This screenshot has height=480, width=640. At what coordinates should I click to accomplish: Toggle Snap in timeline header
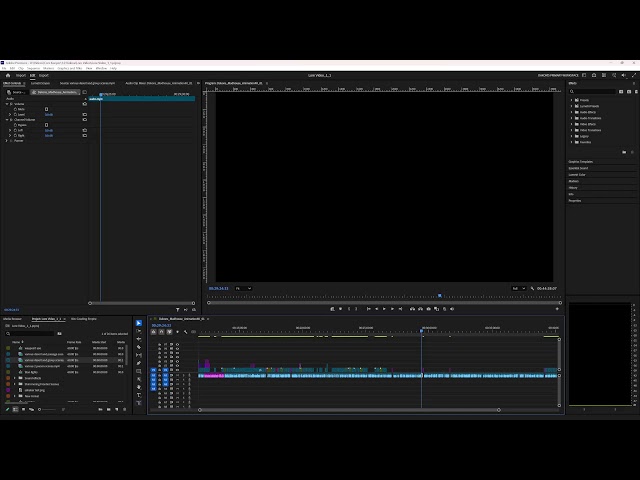162,332
